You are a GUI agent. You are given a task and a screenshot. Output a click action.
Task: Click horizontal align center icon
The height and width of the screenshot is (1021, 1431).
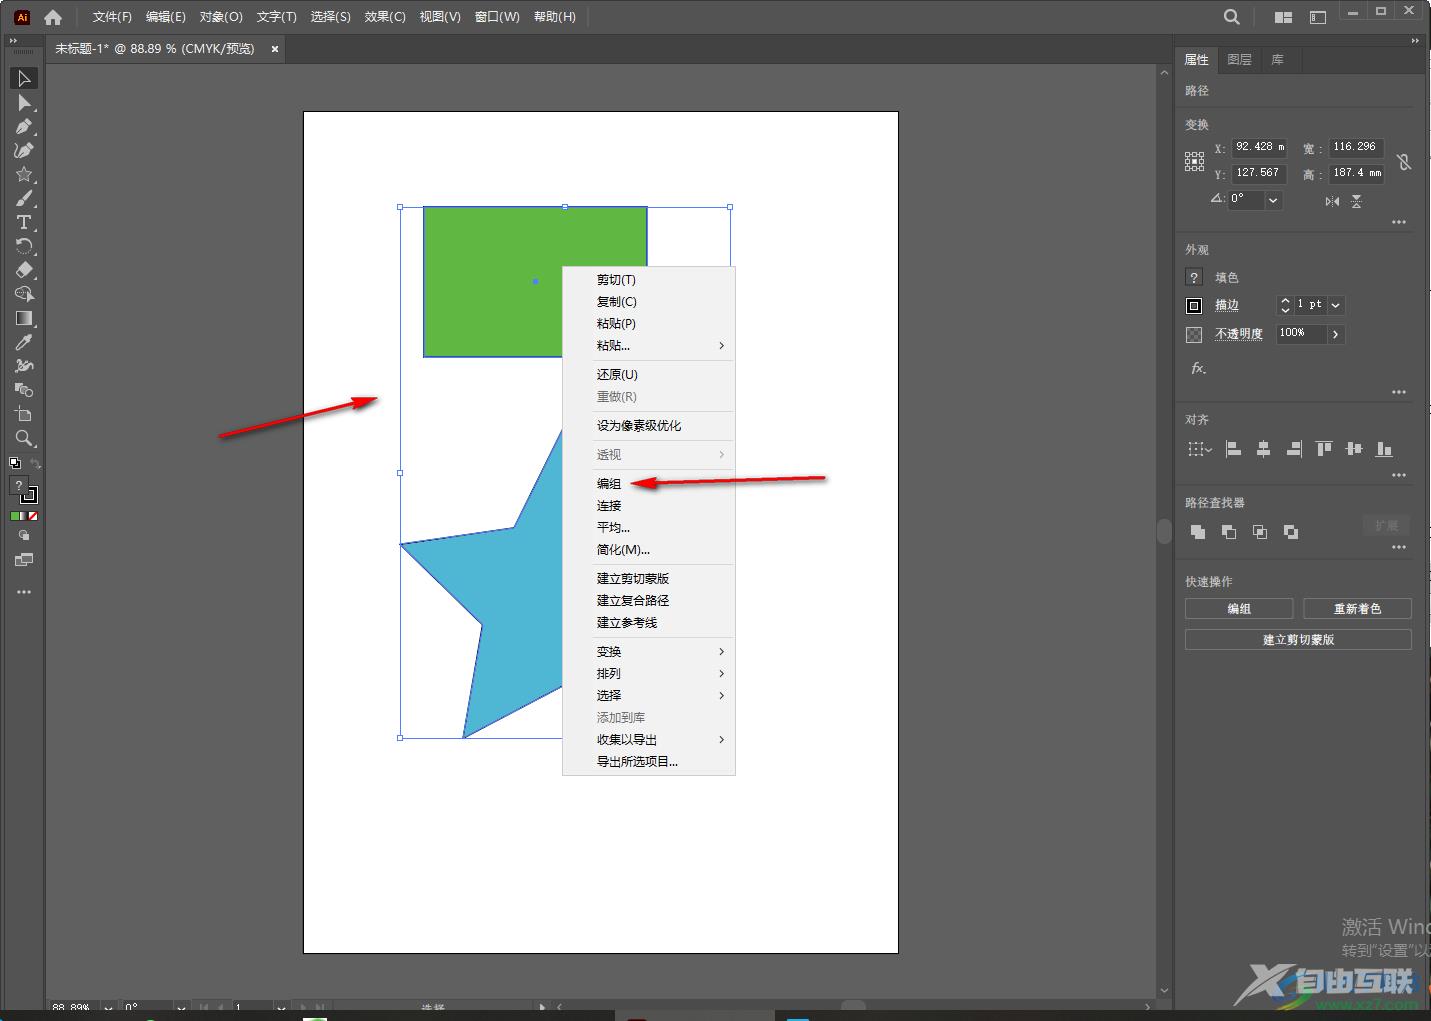pyautogui.click(x=1263, y=449)
